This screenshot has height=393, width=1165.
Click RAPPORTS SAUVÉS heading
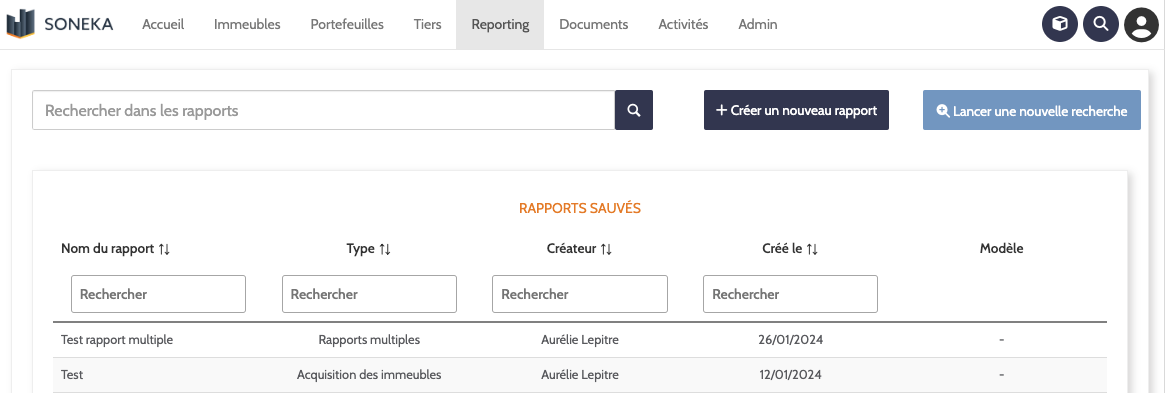tap(580, 209)
